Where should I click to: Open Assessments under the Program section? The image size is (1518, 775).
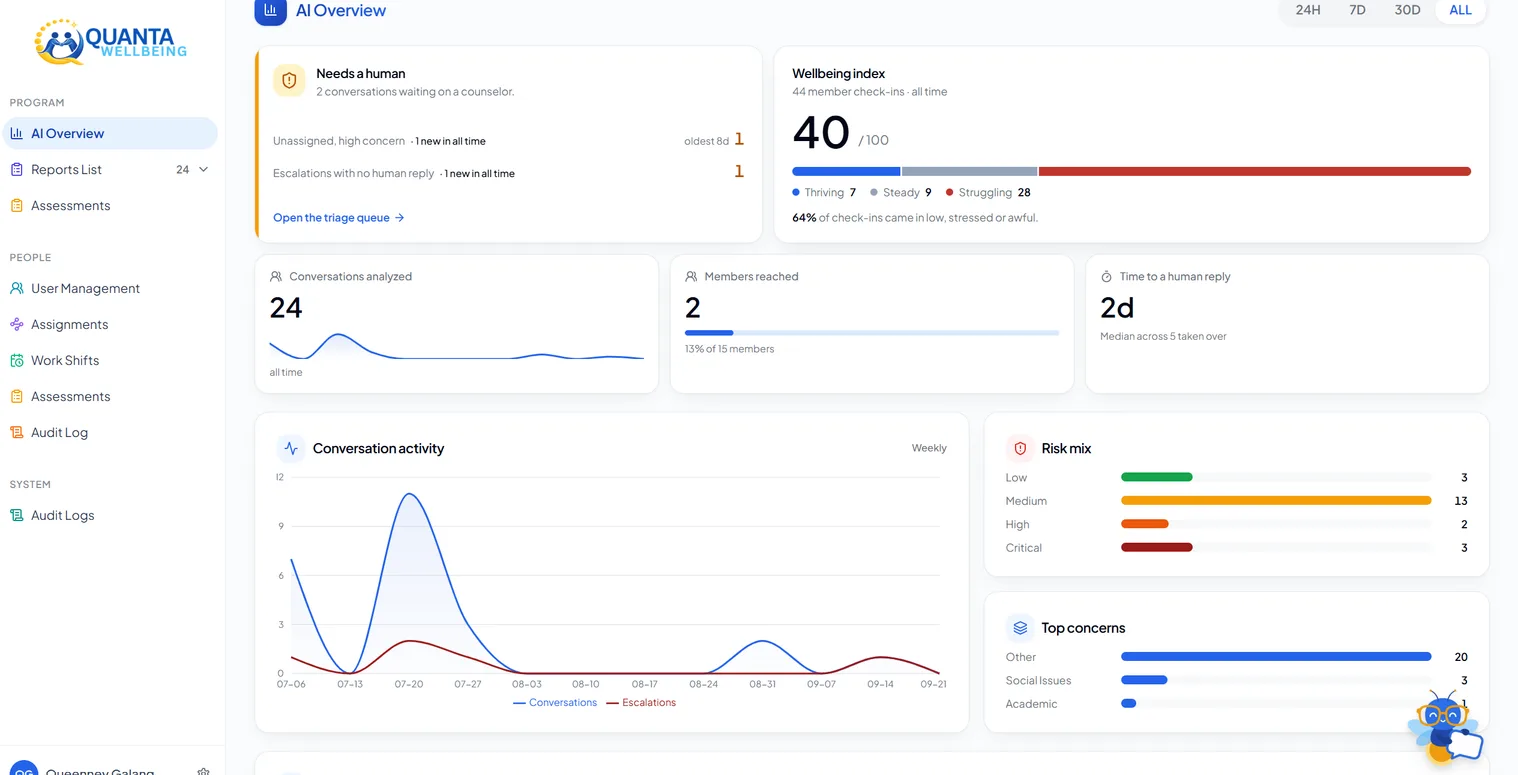(x=110, y=206)
